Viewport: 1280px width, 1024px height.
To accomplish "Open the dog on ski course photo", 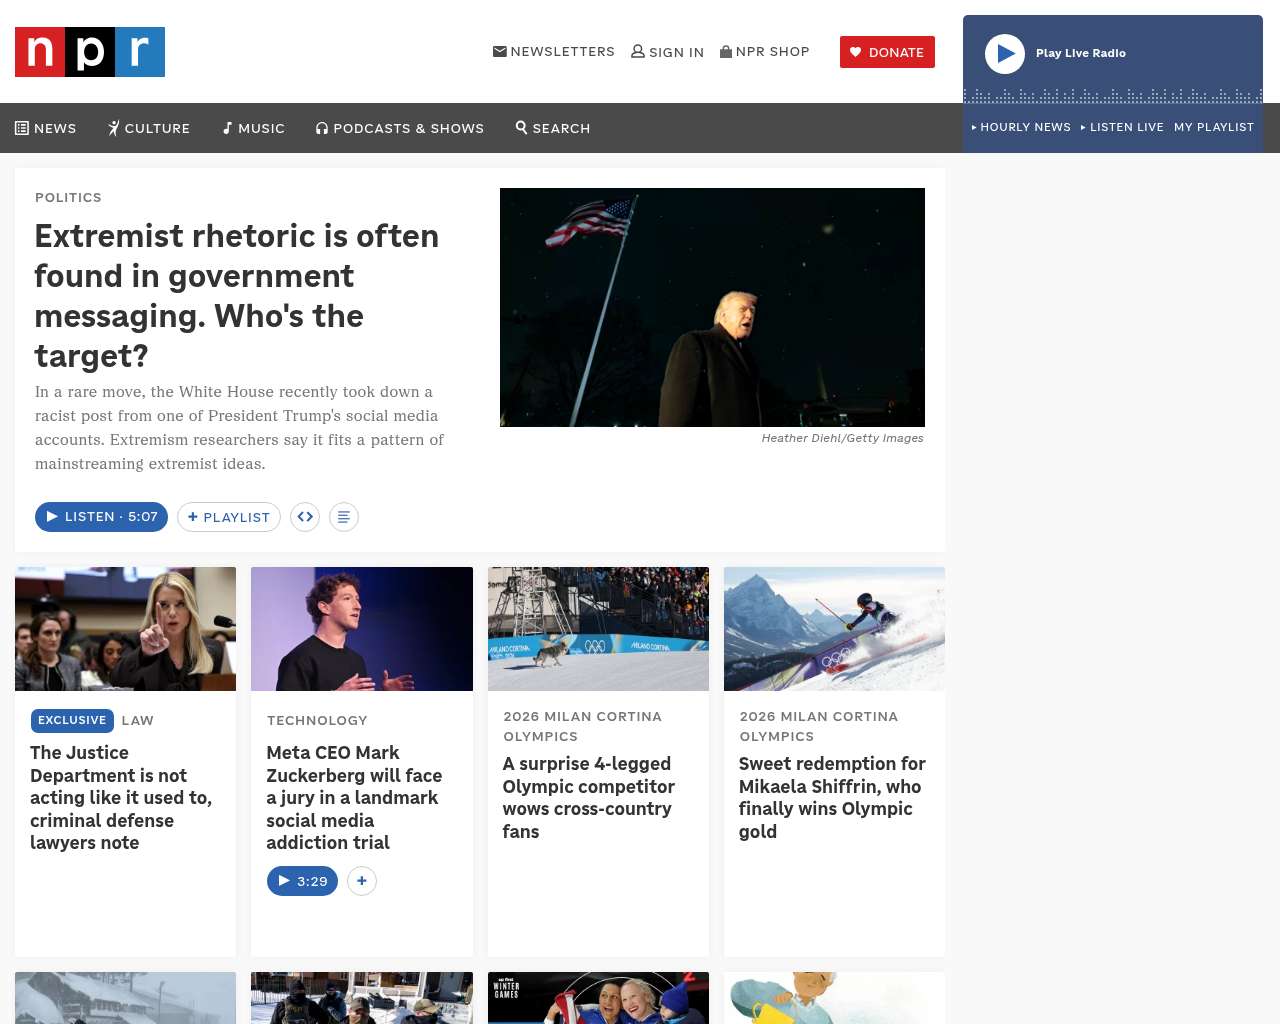I will coord(598,629).
